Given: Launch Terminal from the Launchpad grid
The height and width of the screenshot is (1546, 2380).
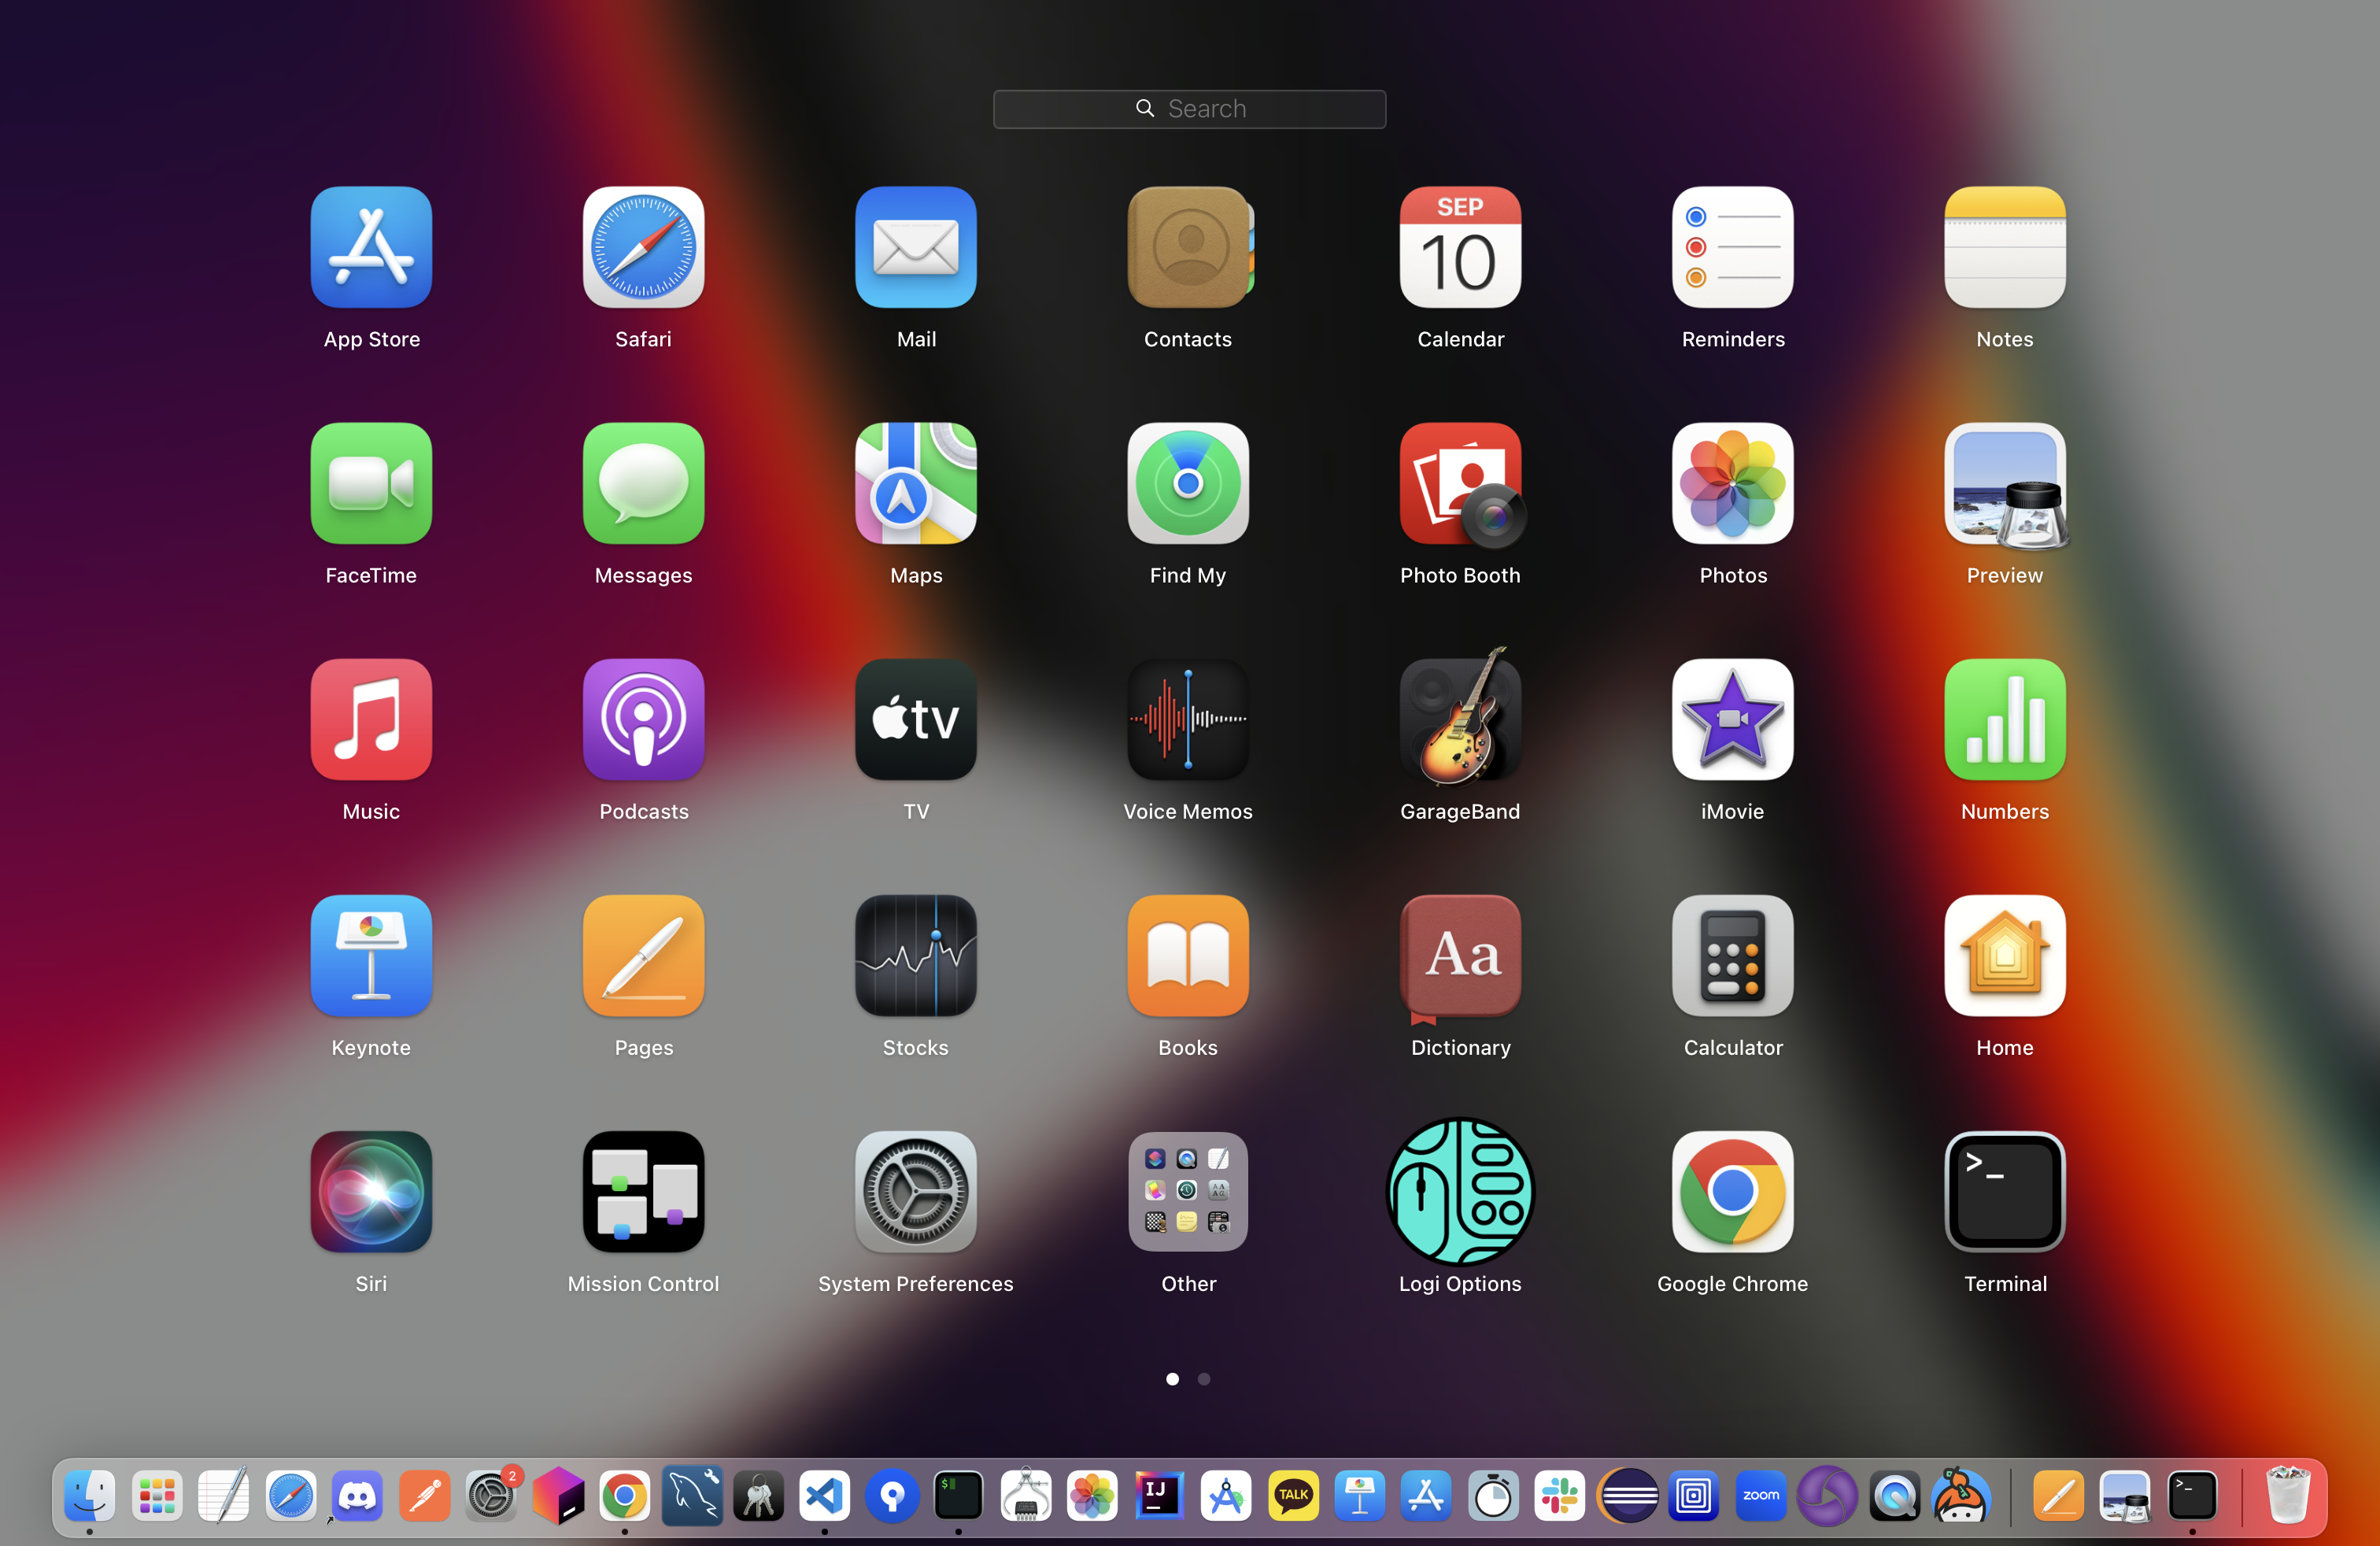Looking at the screenshot, I should (x=2004, y=1192).
